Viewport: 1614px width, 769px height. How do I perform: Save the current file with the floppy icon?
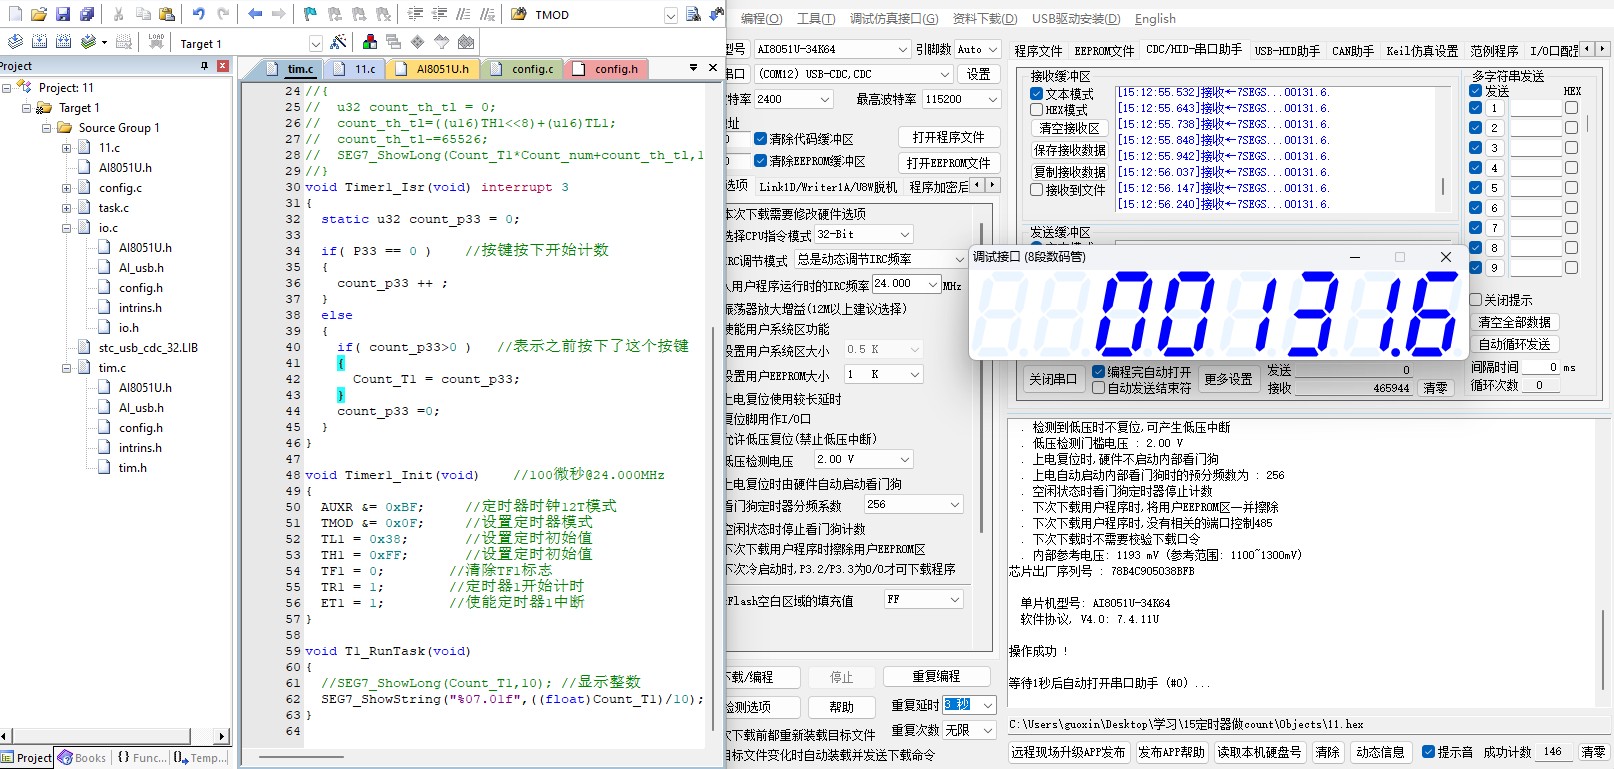pos(63,14)
